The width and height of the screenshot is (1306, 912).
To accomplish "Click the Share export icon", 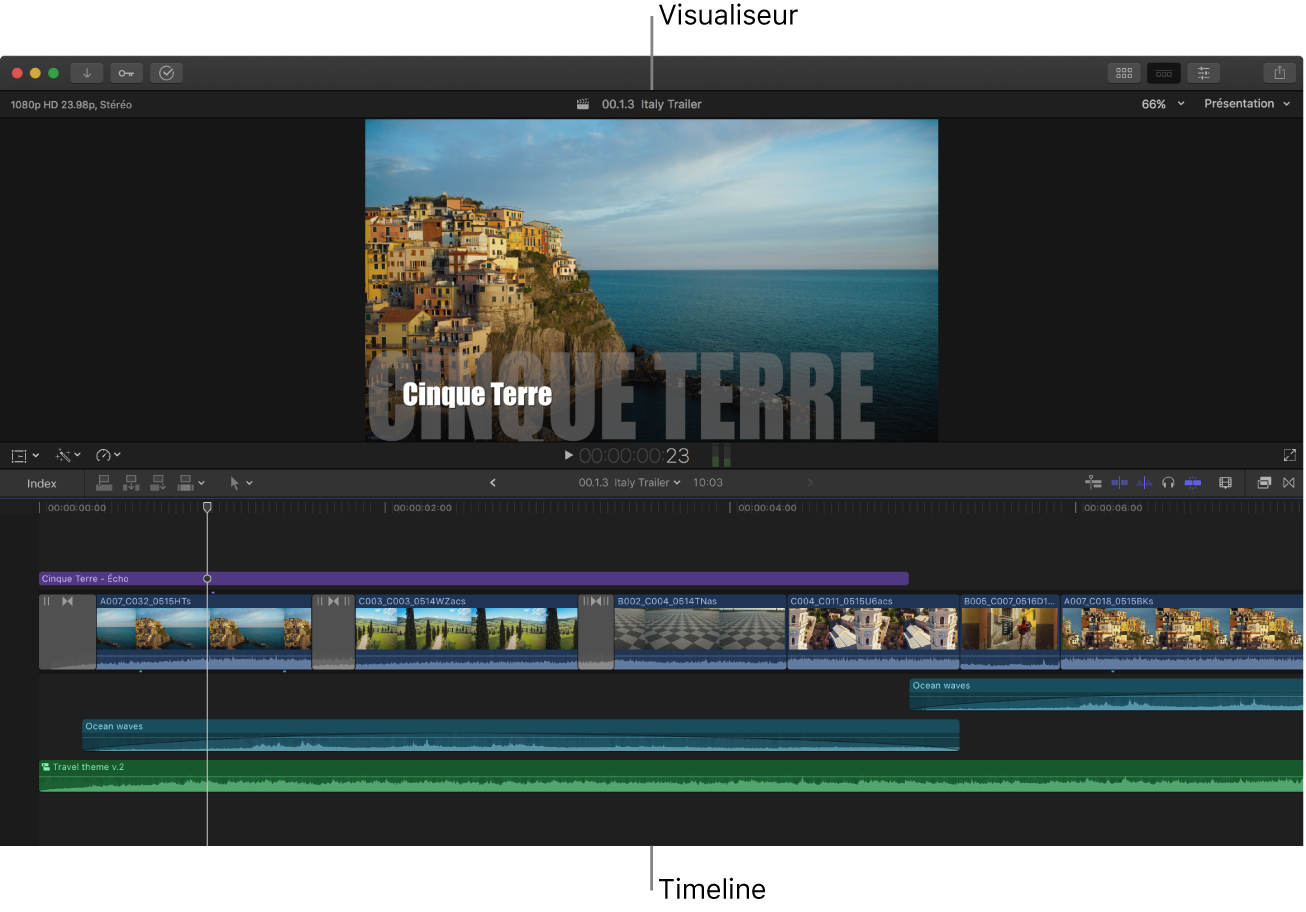I will click(1281, 72).
